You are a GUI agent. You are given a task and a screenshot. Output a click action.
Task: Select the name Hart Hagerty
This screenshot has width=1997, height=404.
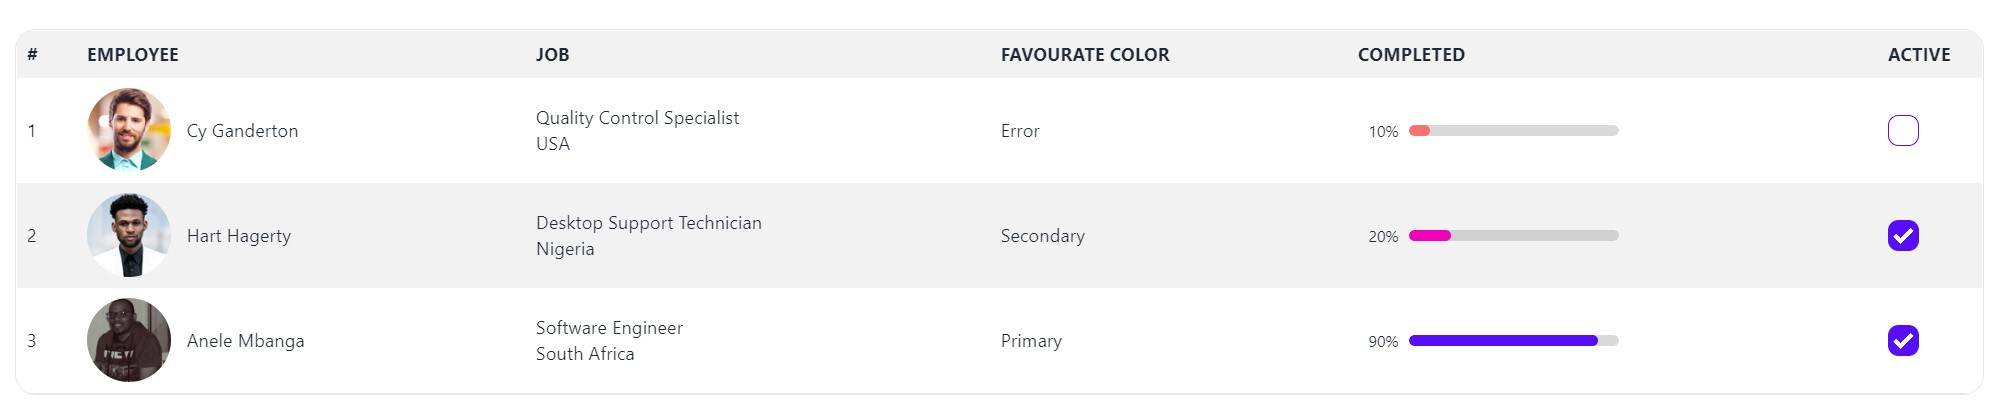pos(239,236)
